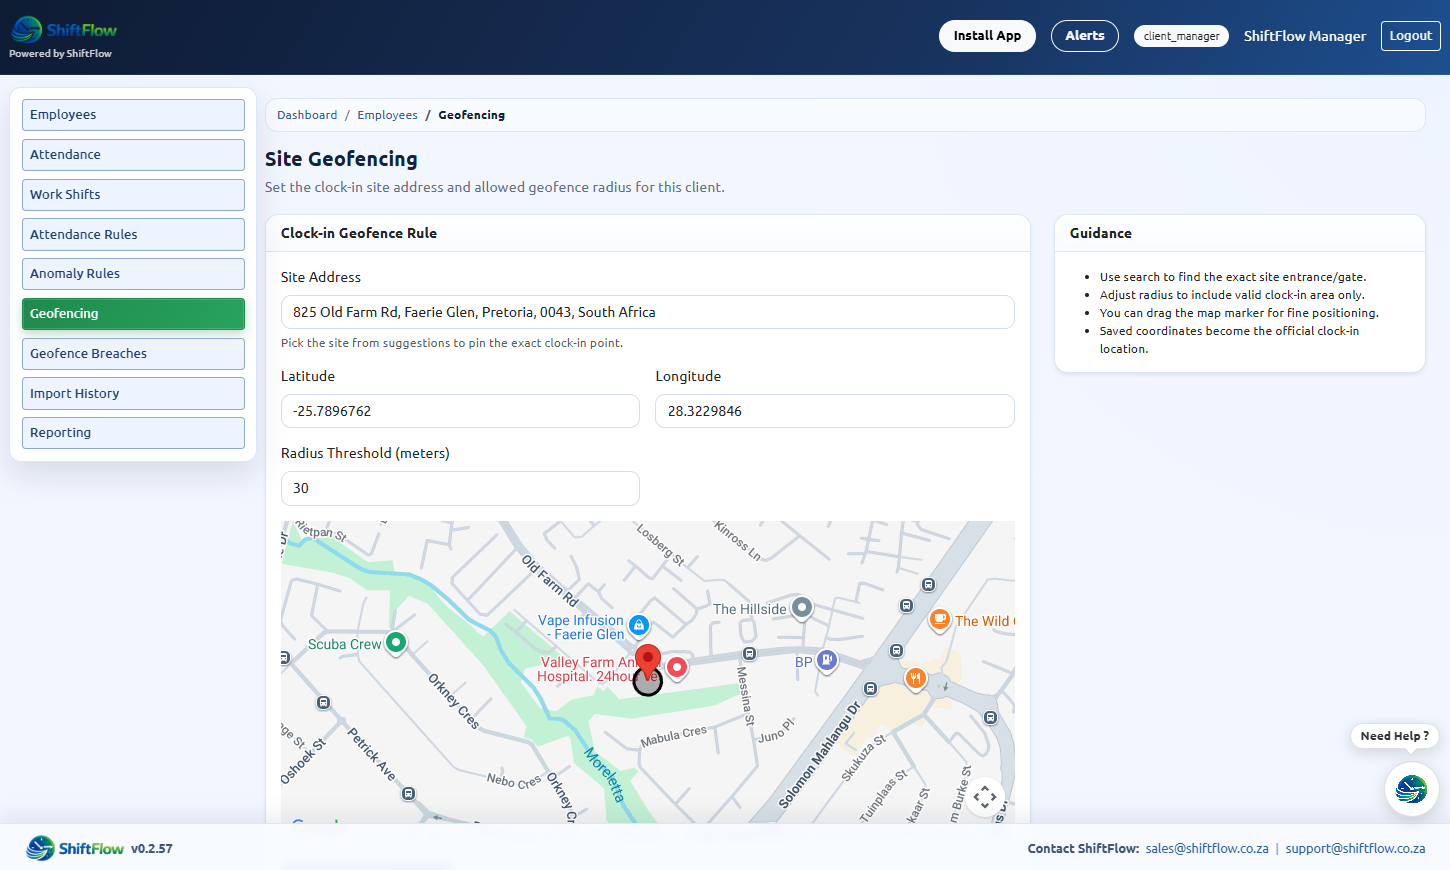Open Reporting section
This screenshot has width=1450, height=870.
(133, 433)
